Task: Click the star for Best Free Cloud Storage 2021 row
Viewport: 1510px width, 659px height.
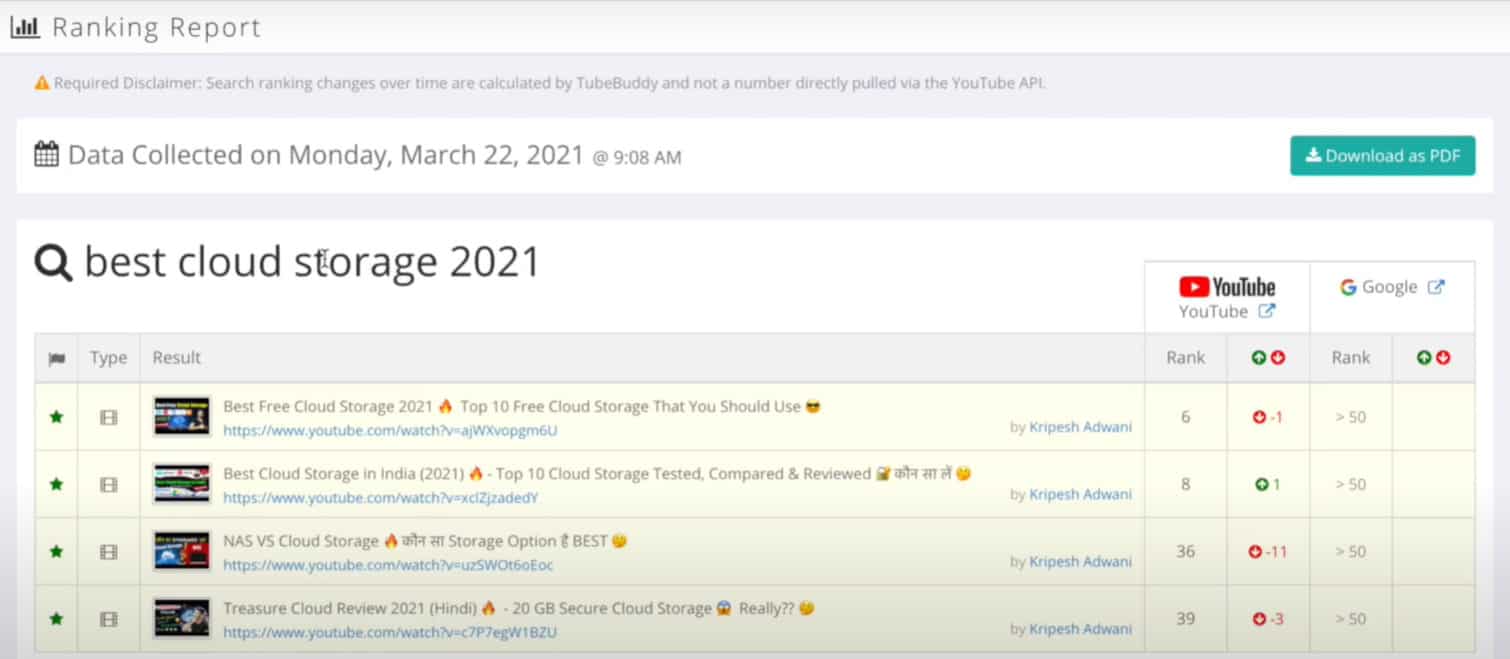Action: pyautogui.click(x=56, y=417)
